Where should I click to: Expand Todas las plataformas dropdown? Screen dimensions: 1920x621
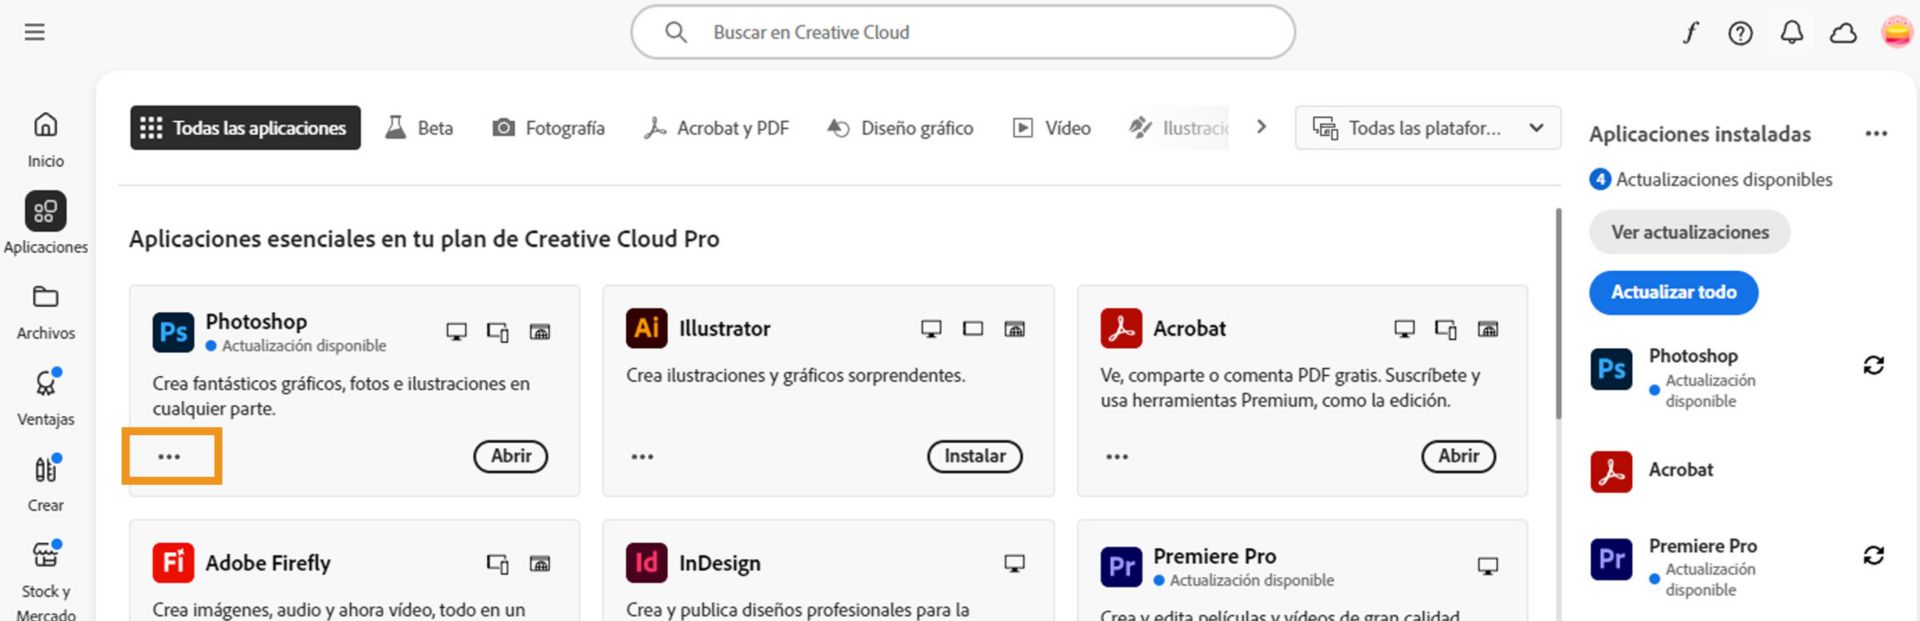(x=1427, y=128)
